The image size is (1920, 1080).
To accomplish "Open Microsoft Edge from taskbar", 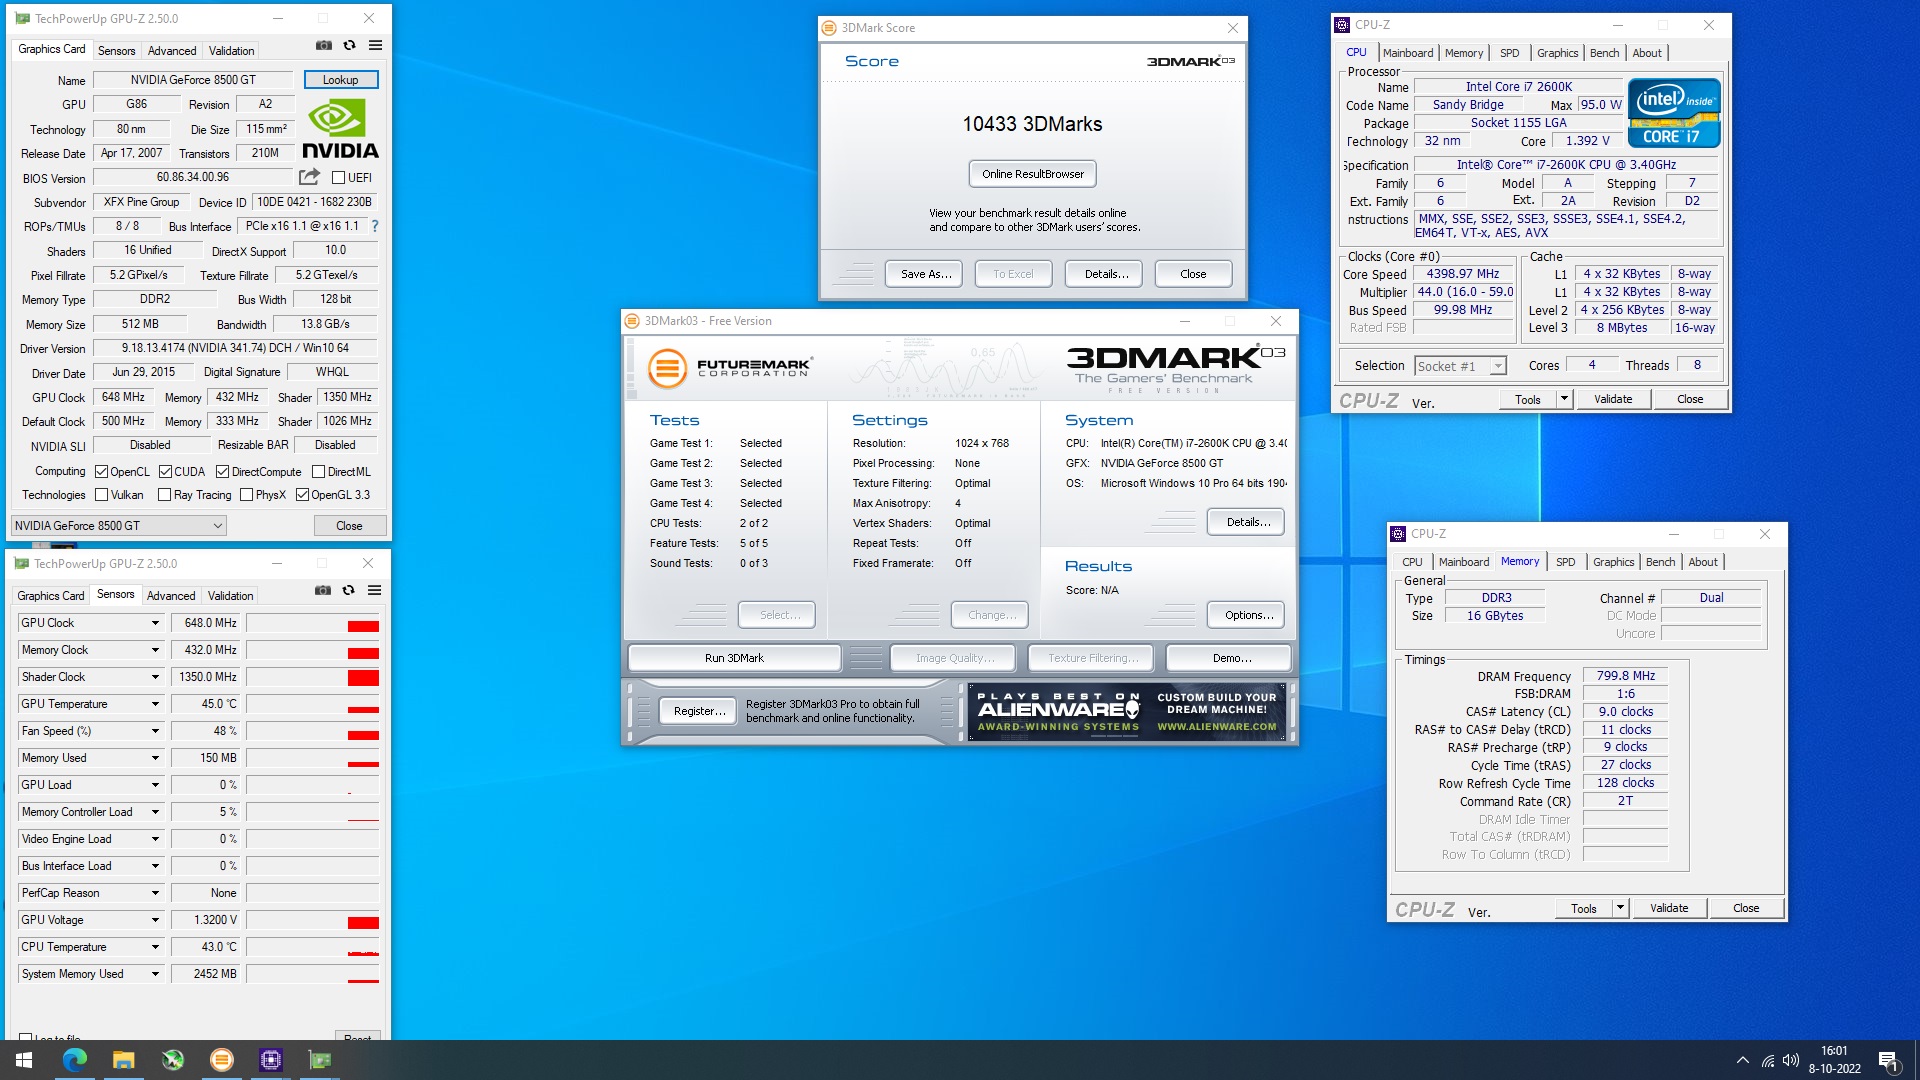I will click(x=74, y=1060).
